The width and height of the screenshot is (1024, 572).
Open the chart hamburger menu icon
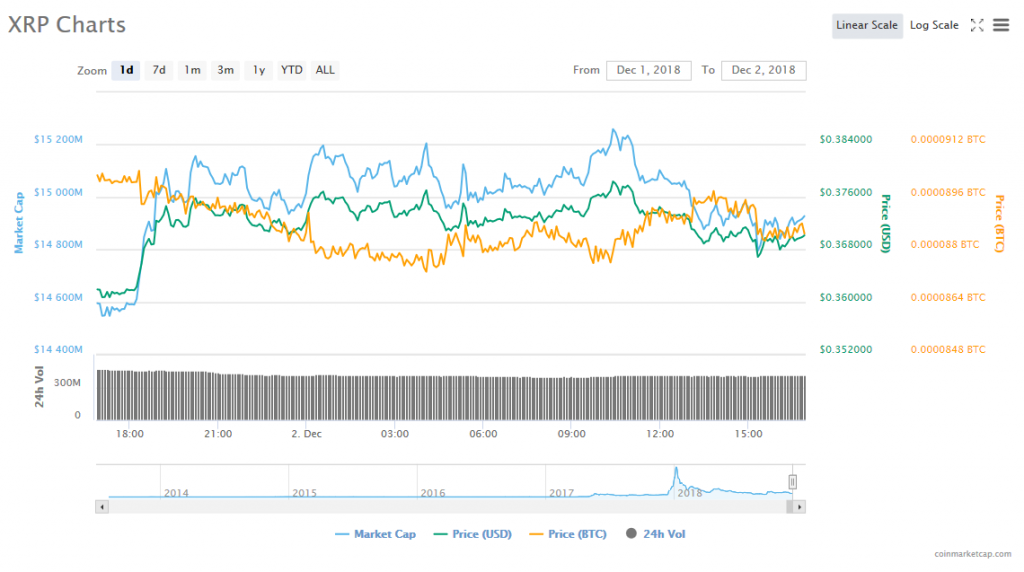[x=1001, y=25]
